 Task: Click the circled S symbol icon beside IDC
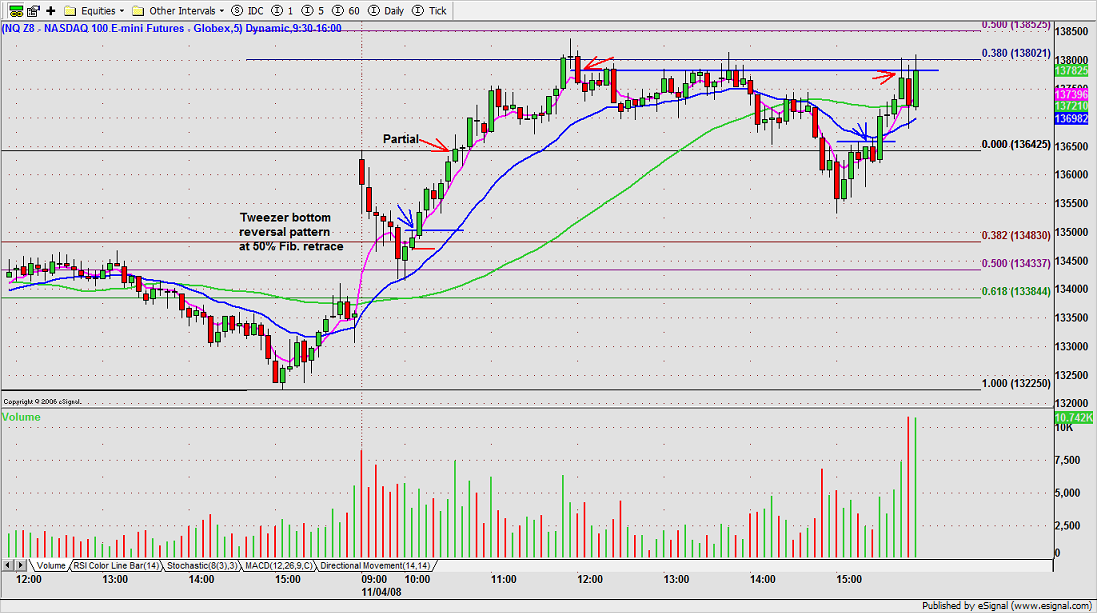(x=237, y=10)
